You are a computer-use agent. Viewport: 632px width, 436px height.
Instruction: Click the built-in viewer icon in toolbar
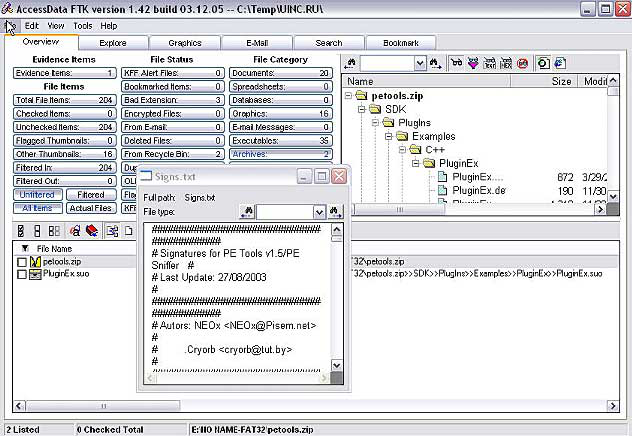tap(543, 63)
